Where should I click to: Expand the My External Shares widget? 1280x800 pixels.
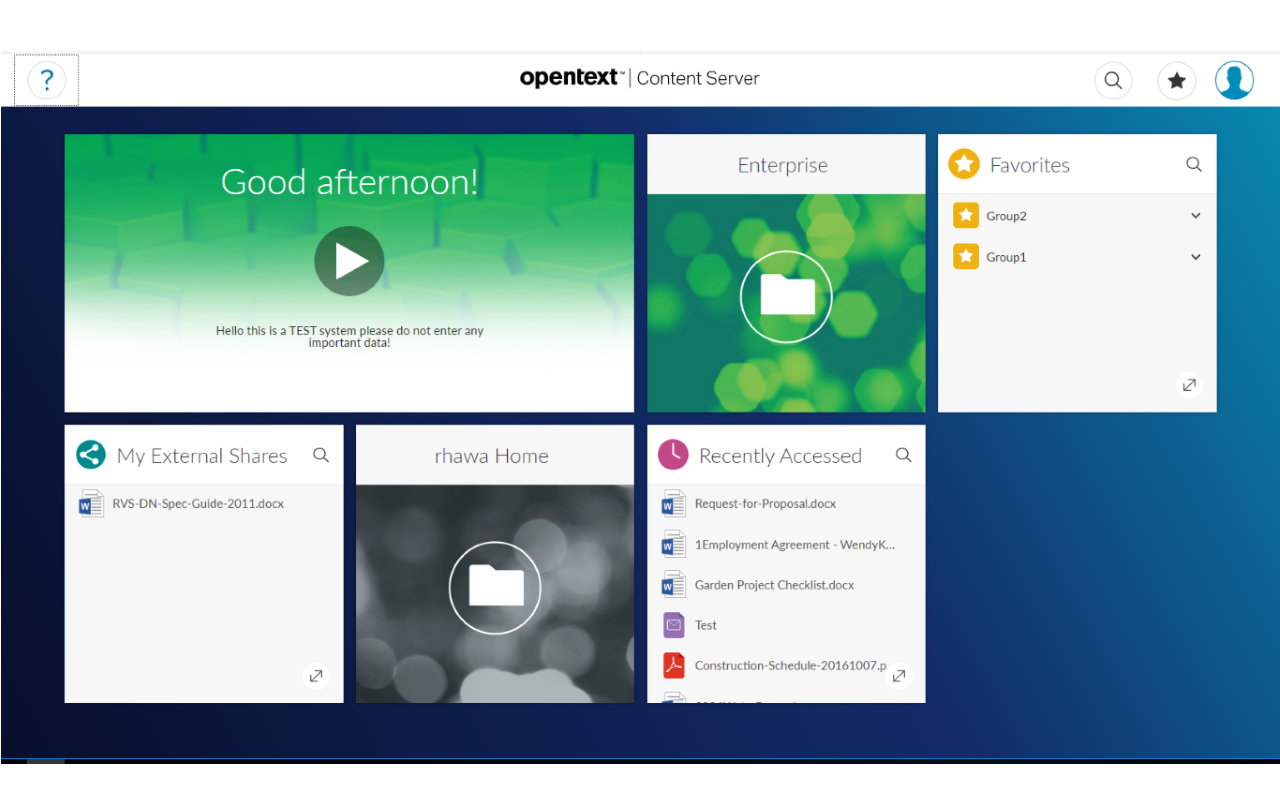(316, 675)
